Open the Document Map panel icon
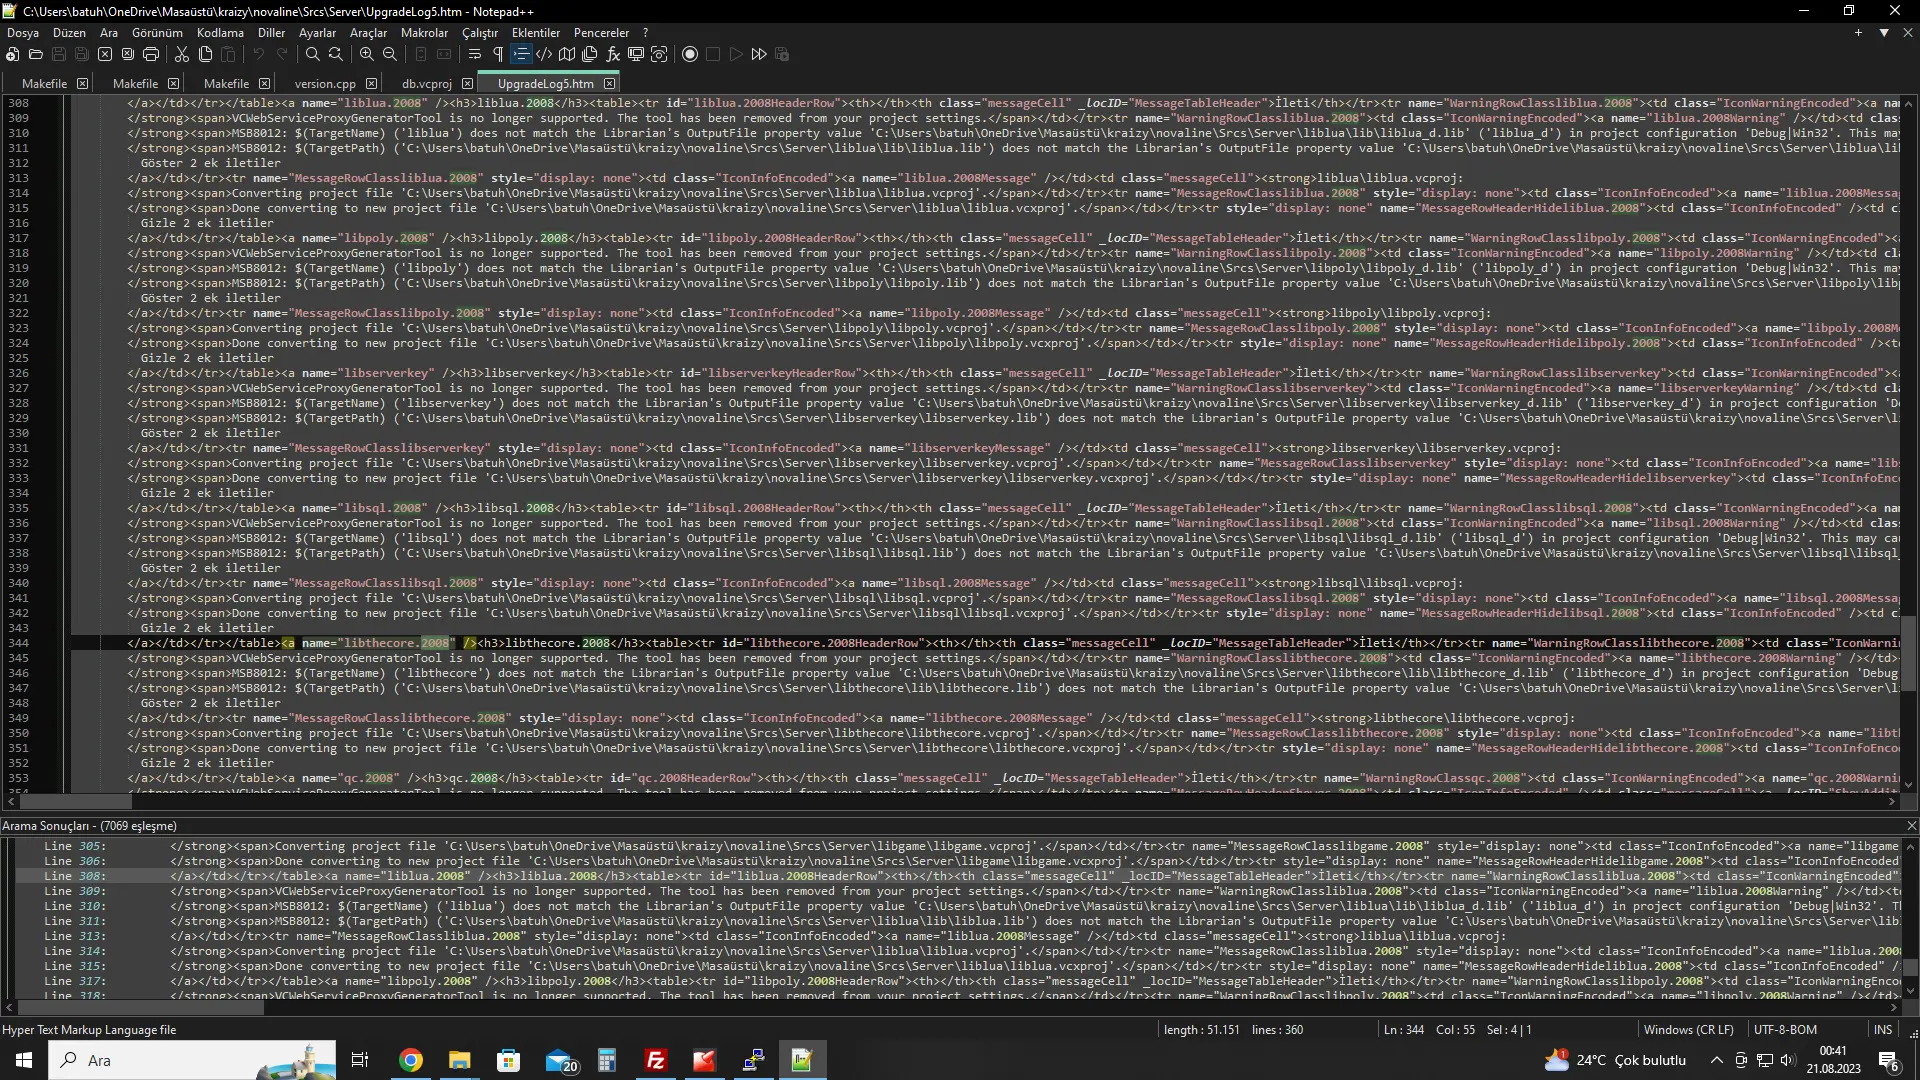This screenshot has width=1920, height=1080. [567, 54]
